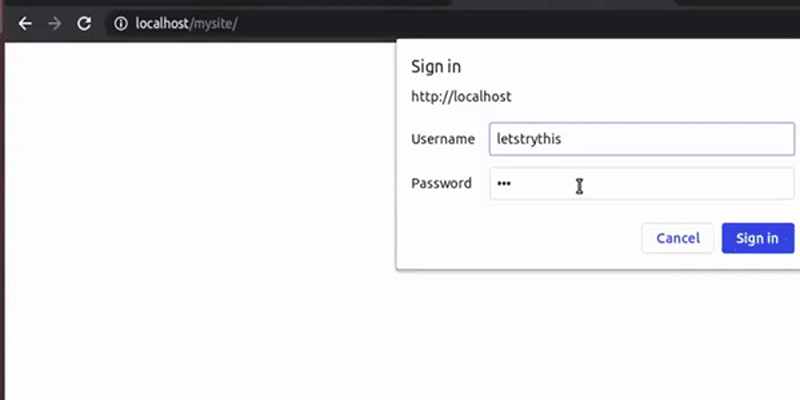Click blank page area left of dialog

pyautogui.click(x=200, y=200)
